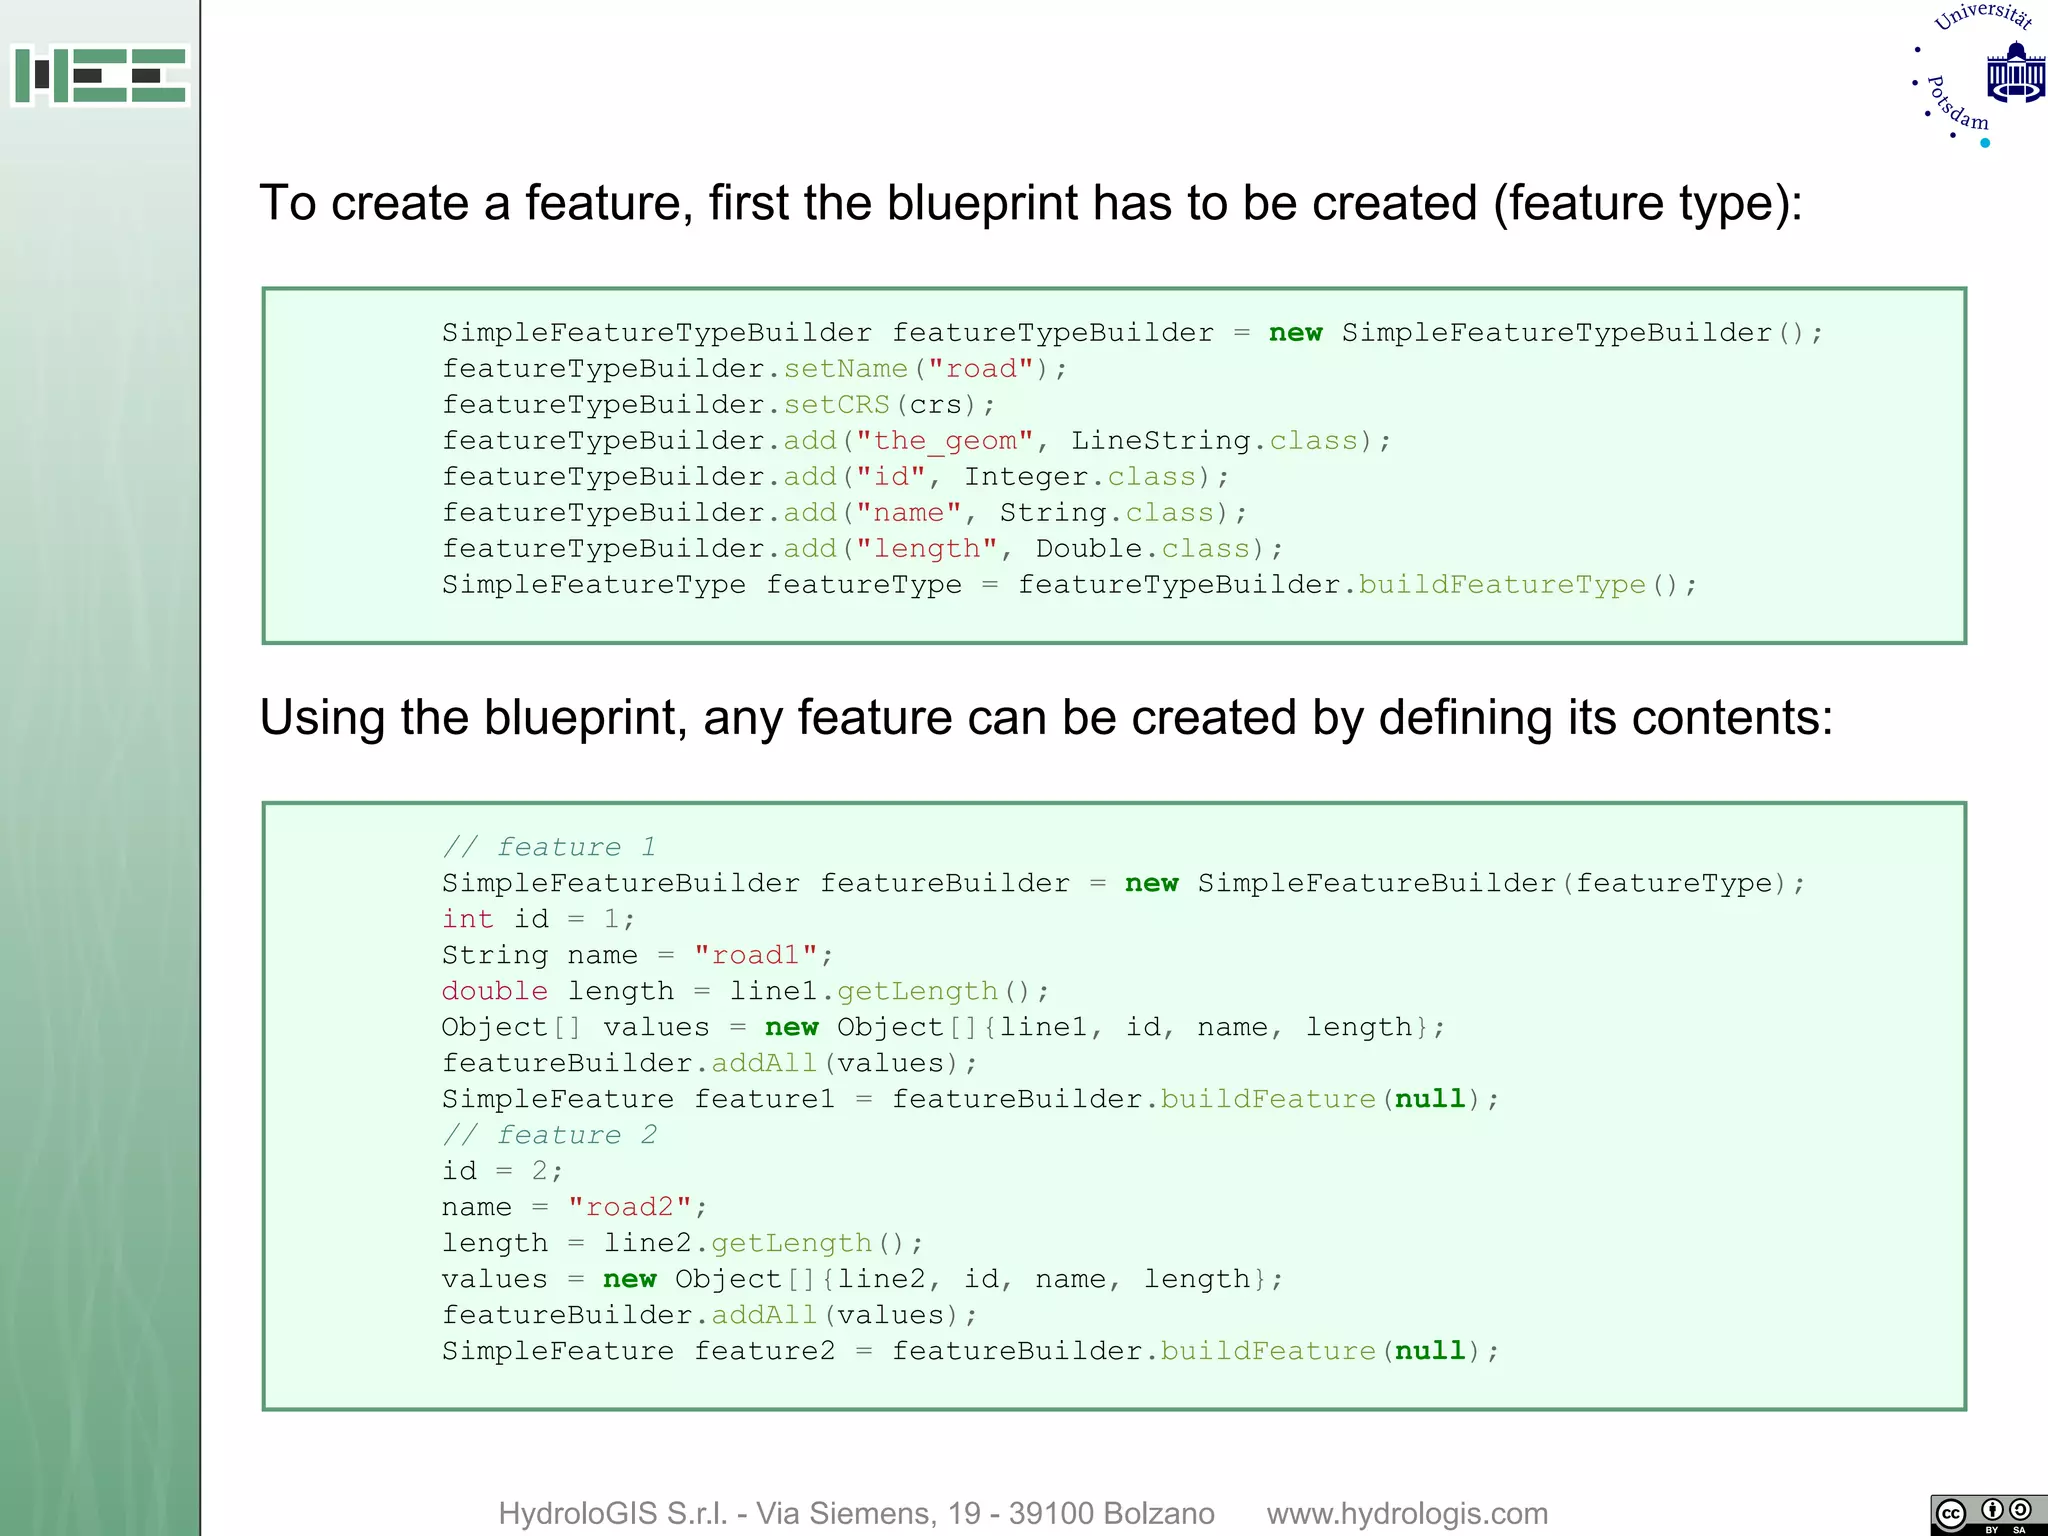
Task: Click the new SimpleFeatureBuilder(featureType) line
Action: (x=1124, y=883)
